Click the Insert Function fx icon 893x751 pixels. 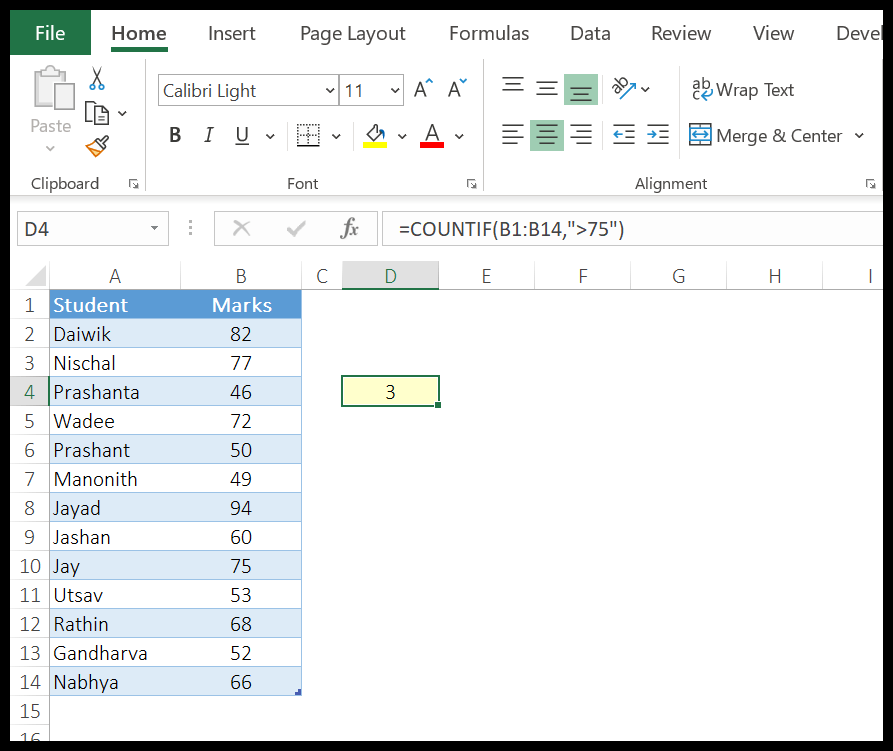pyautogui.click(x=348, y=228)
